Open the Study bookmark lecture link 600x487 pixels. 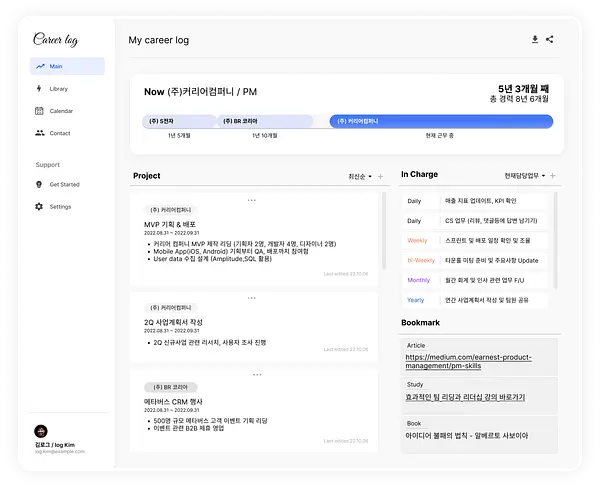(465, 397)
